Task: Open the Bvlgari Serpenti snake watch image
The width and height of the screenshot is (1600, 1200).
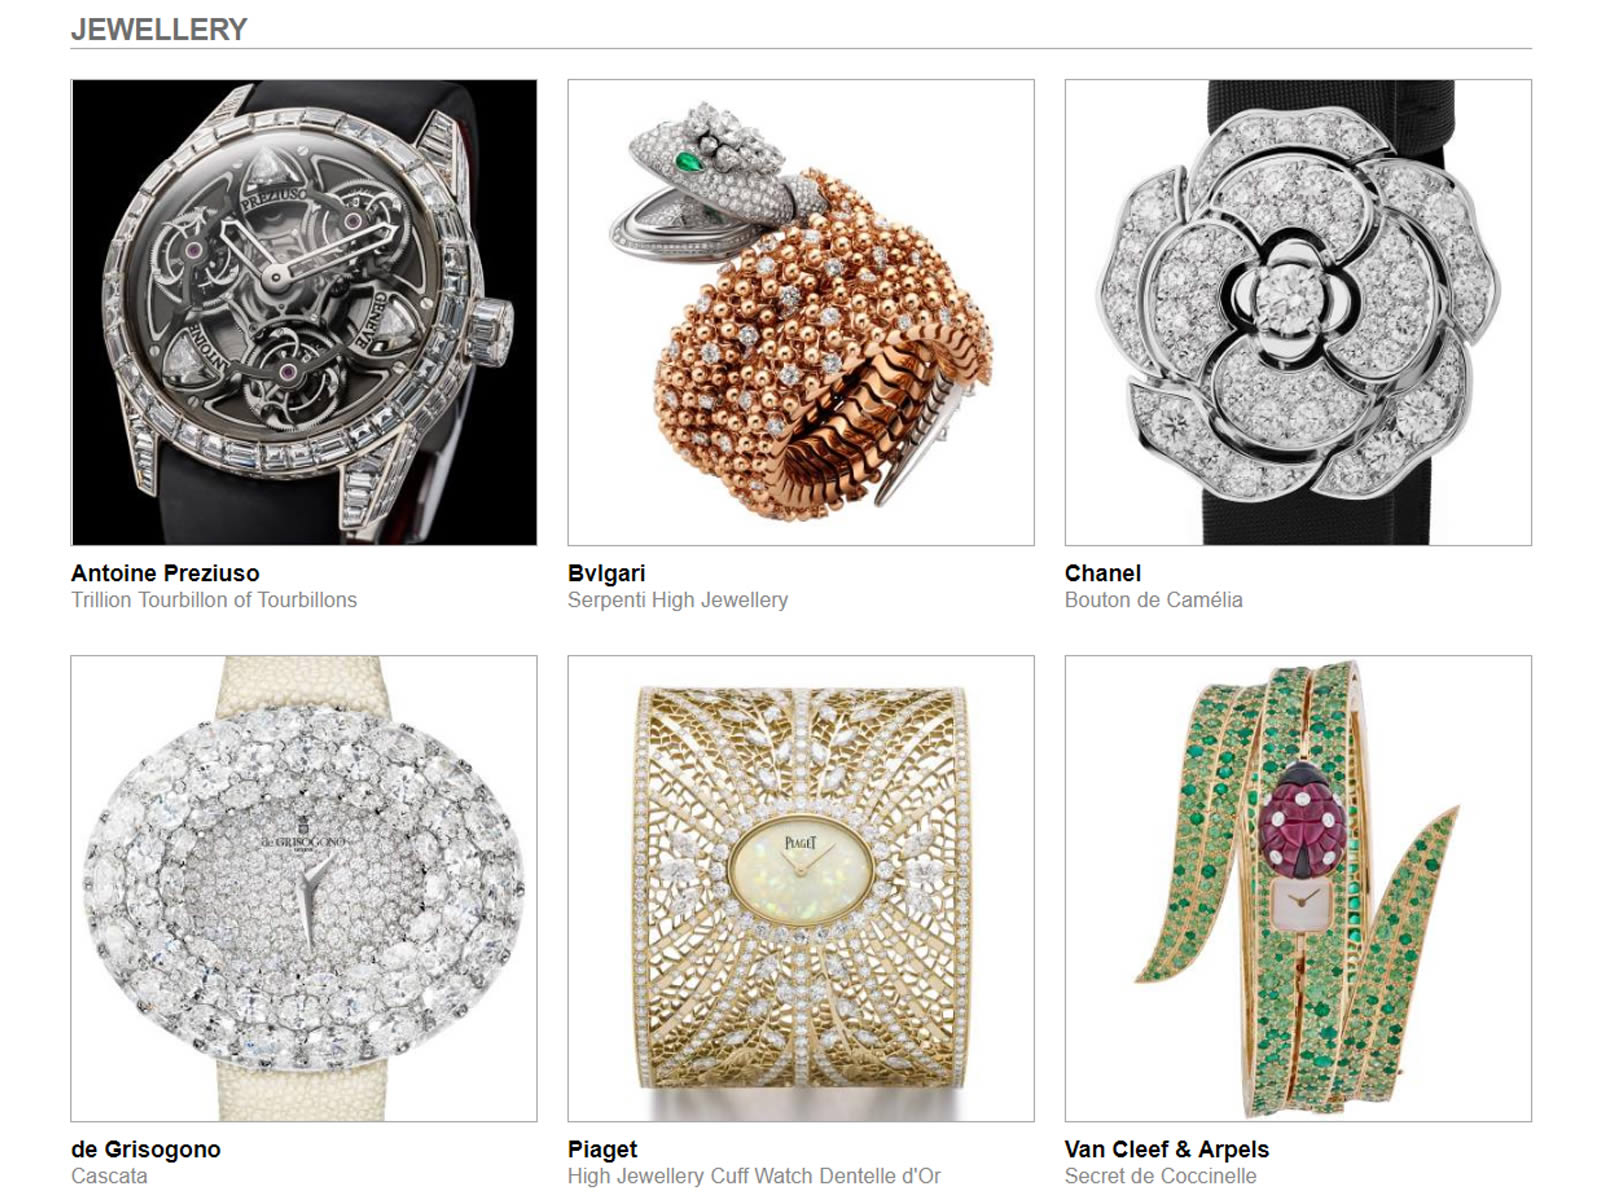Action: 801,313
